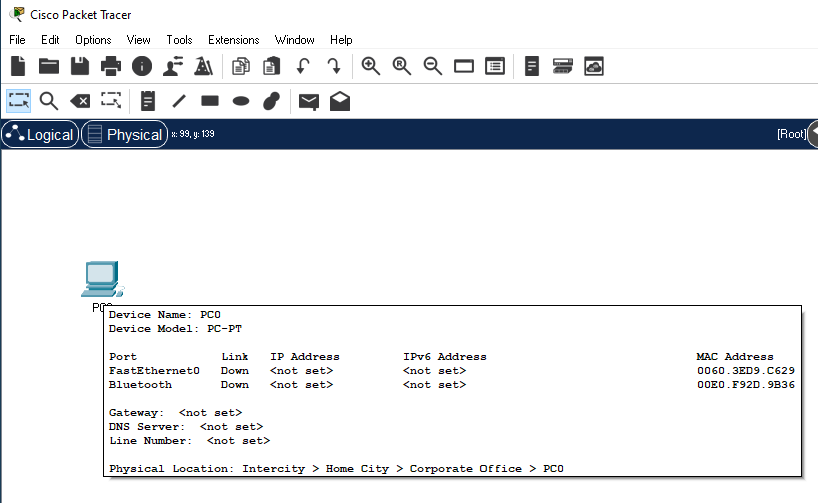818x503 pixels.
Task: Open the Edit menu
Action: click(50, 40)
